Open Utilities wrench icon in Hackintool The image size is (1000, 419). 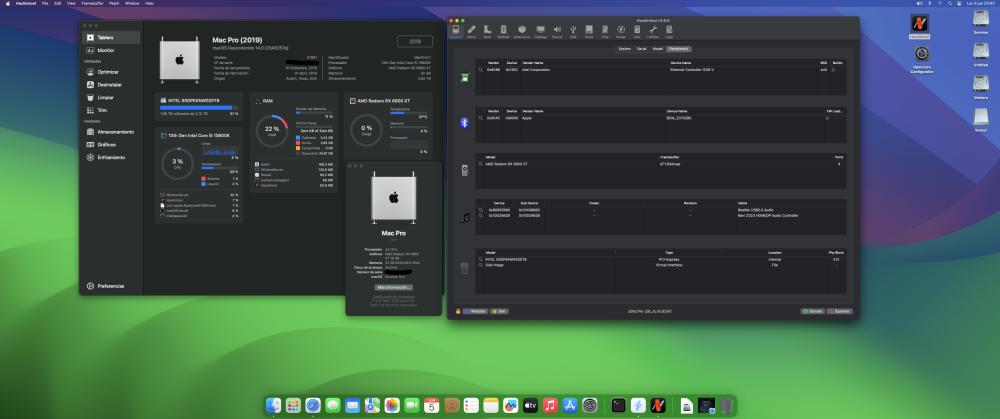pos(653,31)
